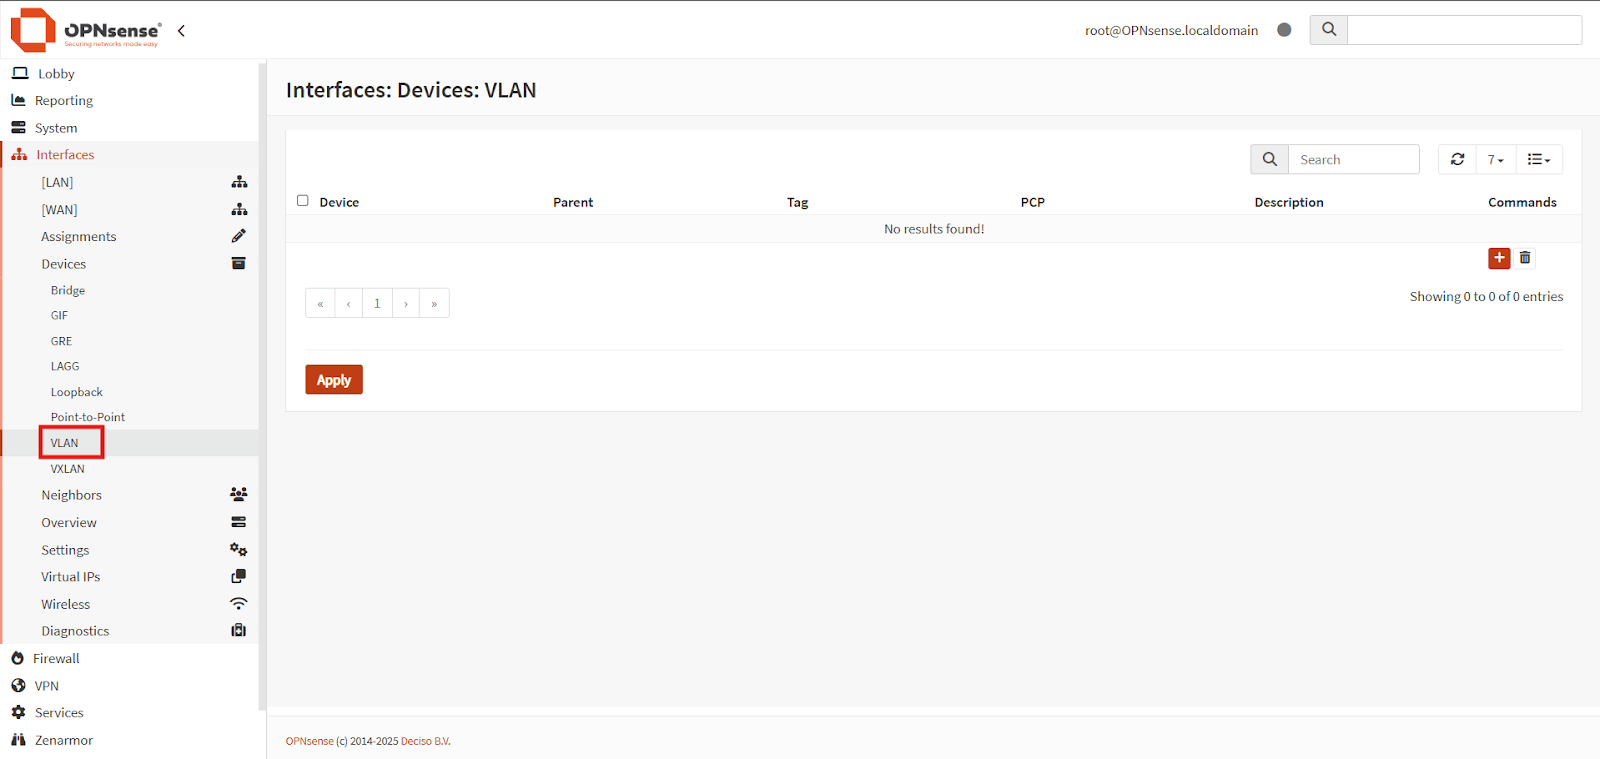Image resolution: width=1600 pixels, height=759 pixels.
Task: Open LAGG devices page
Action: click(x=65, y=366)
